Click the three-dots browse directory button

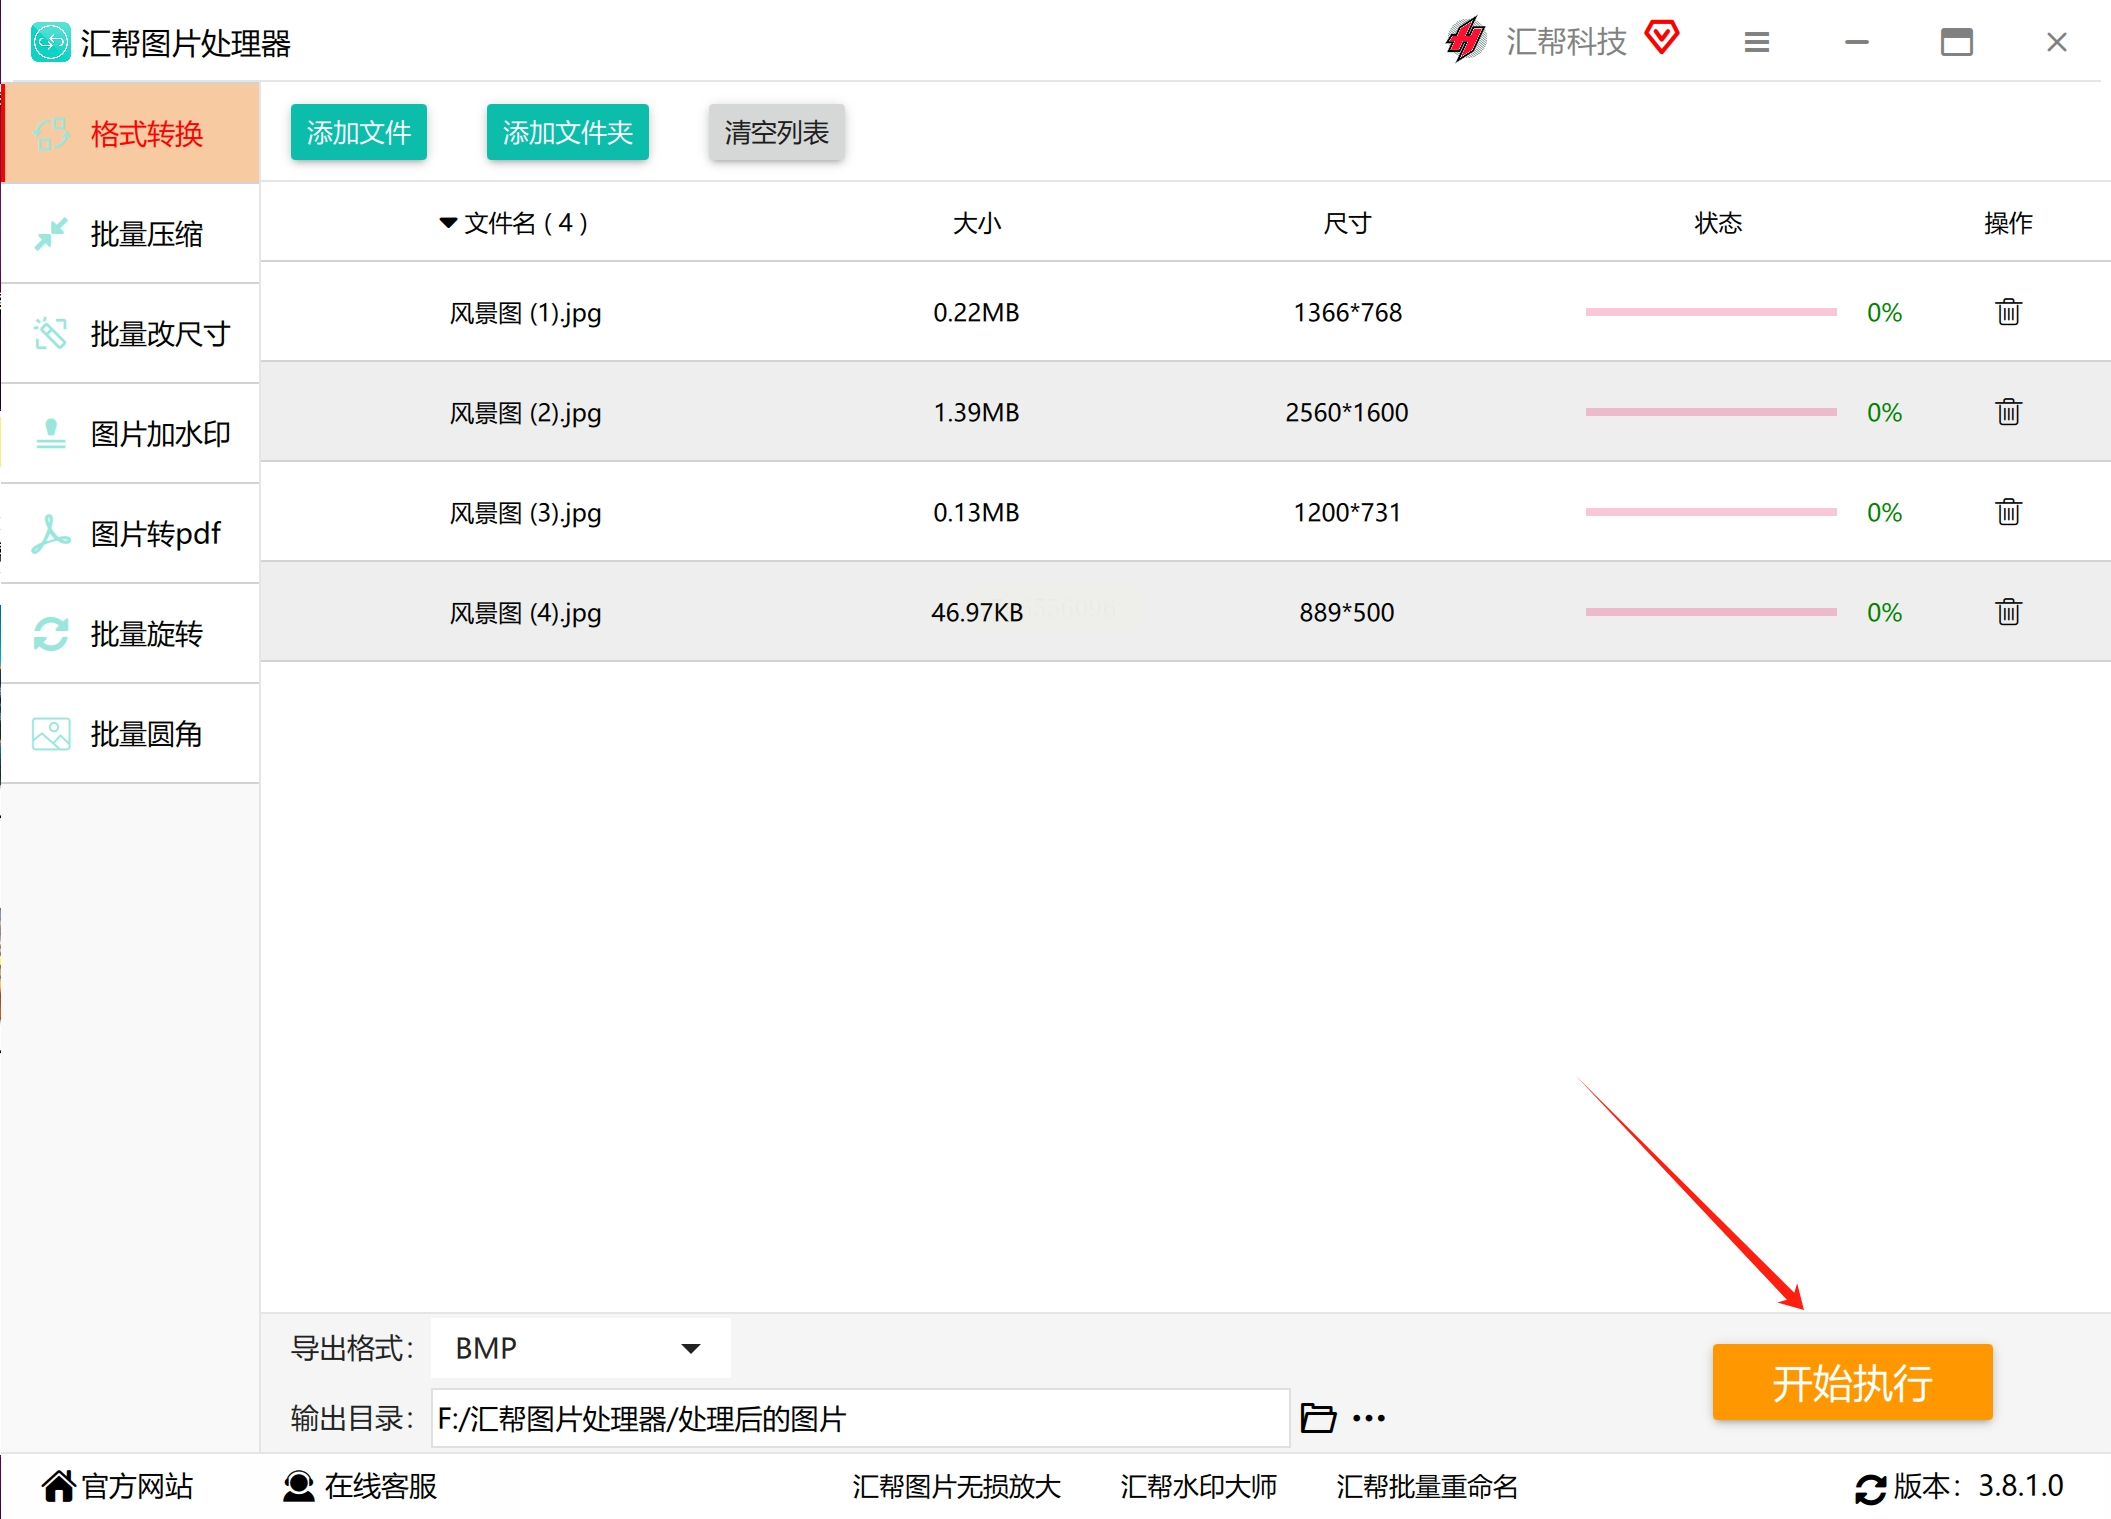coord(1368,1418)
